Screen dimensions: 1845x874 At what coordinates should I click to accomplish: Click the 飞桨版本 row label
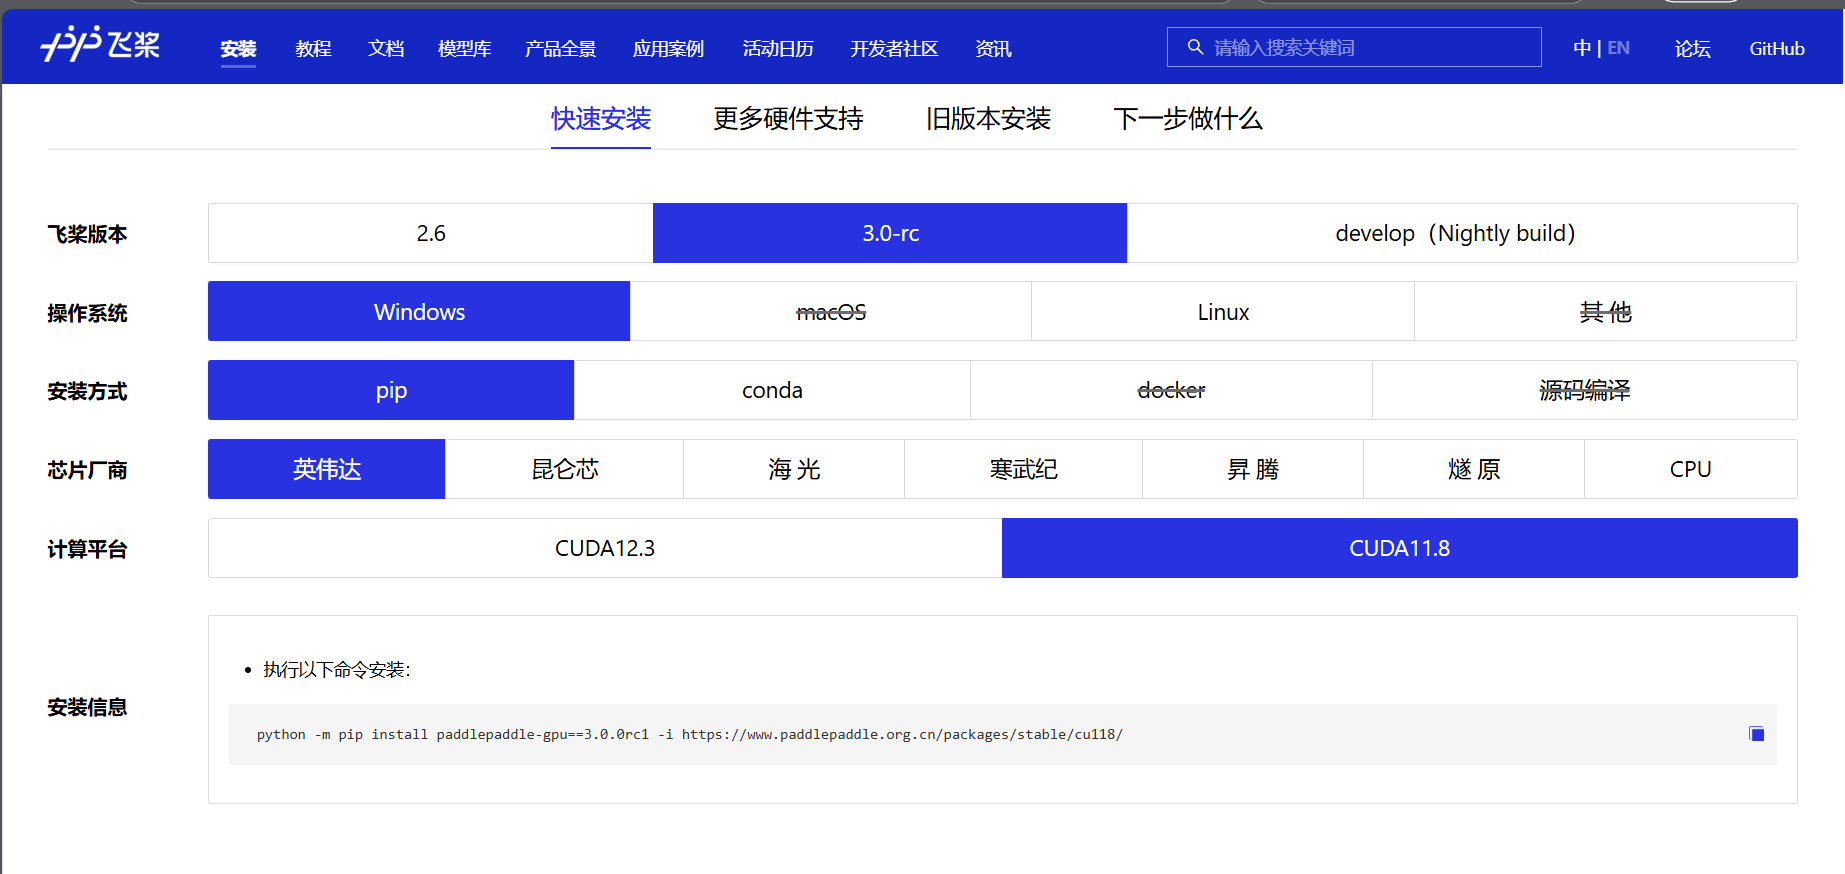coord(87,234)
